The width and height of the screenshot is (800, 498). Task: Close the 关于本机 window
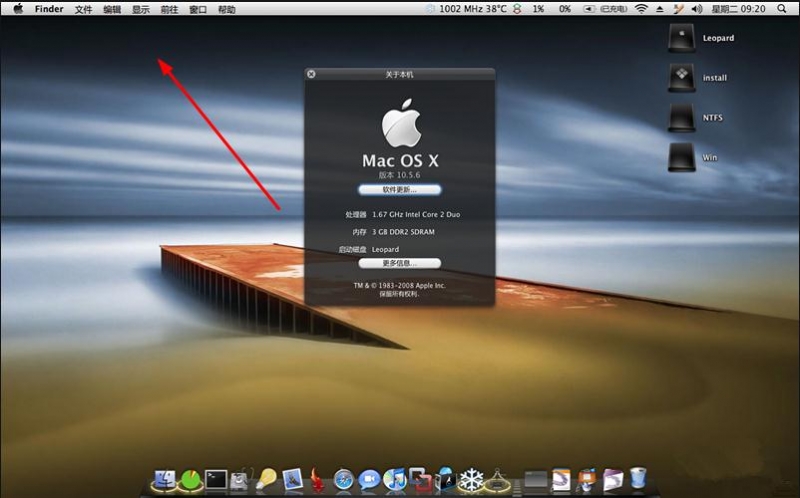point(311,74)
